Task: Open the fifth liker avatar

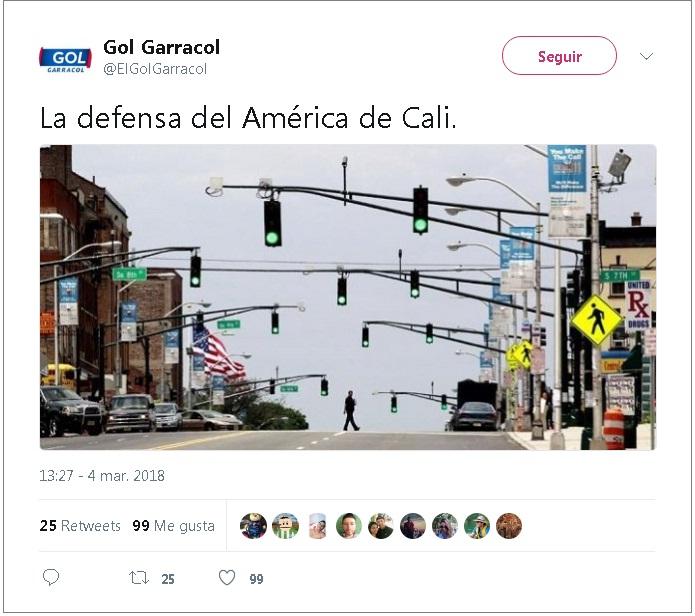Action: [x=381, y=526]
